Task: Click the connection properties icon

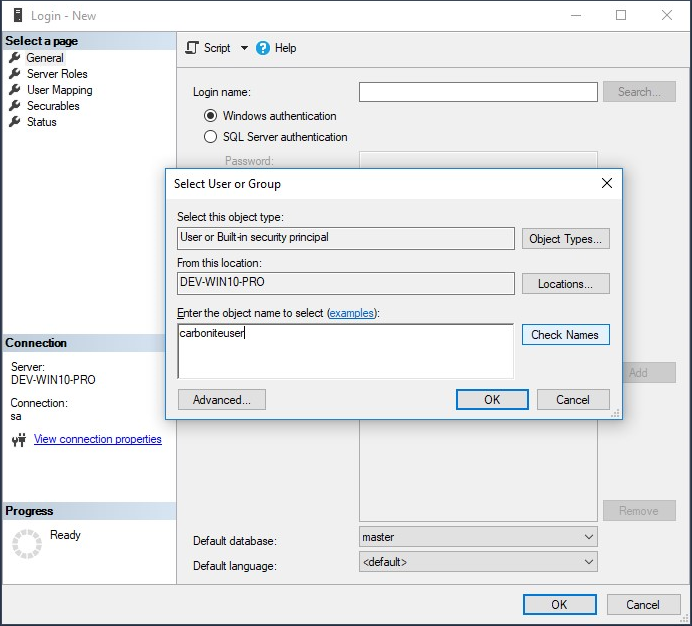Action: [x=18, y=440]
